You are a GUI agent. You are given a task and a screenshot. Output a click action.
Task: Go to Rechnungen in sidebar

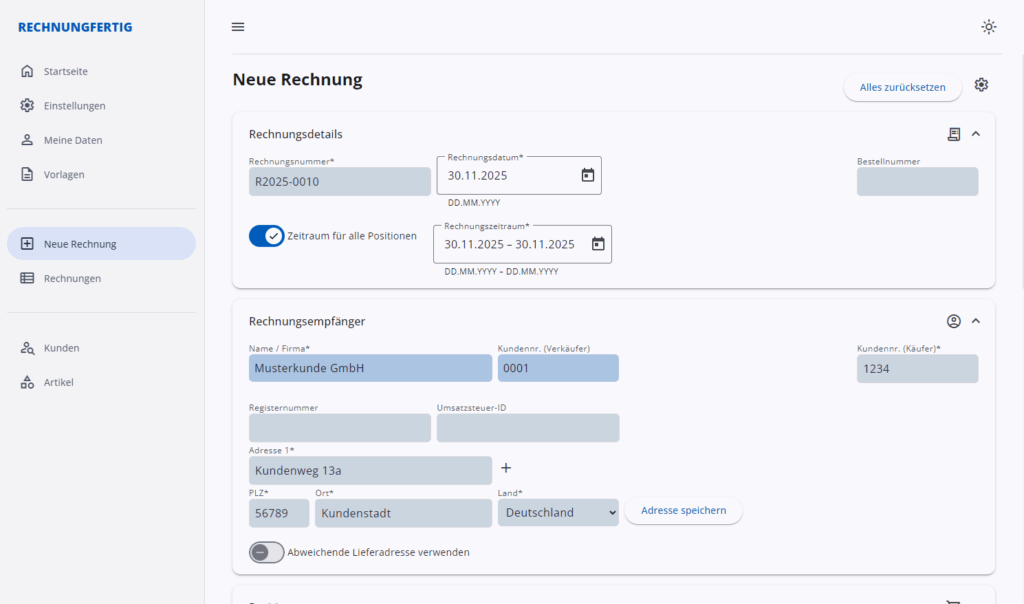tap(72, 278)
